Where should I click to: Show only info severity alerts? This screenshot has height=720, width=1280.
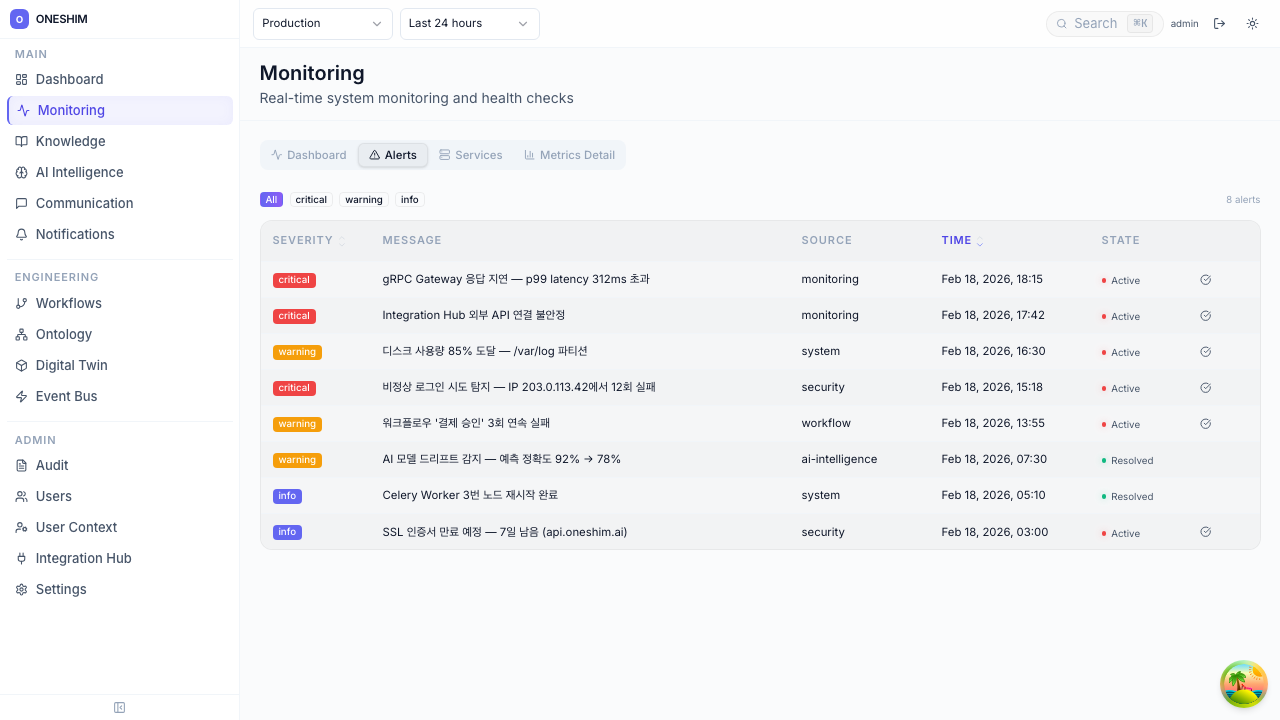click(x=410, y=200)
